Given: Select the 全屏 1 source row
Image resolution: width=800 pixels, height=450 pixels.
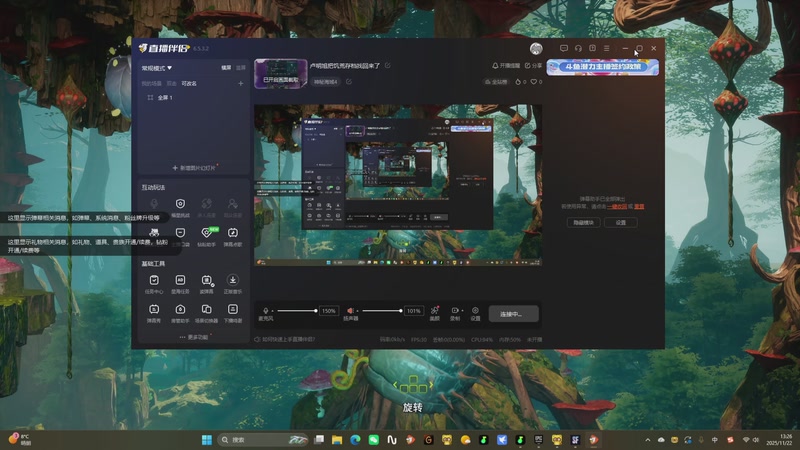Looking at the screenshot, I should 194,97.
